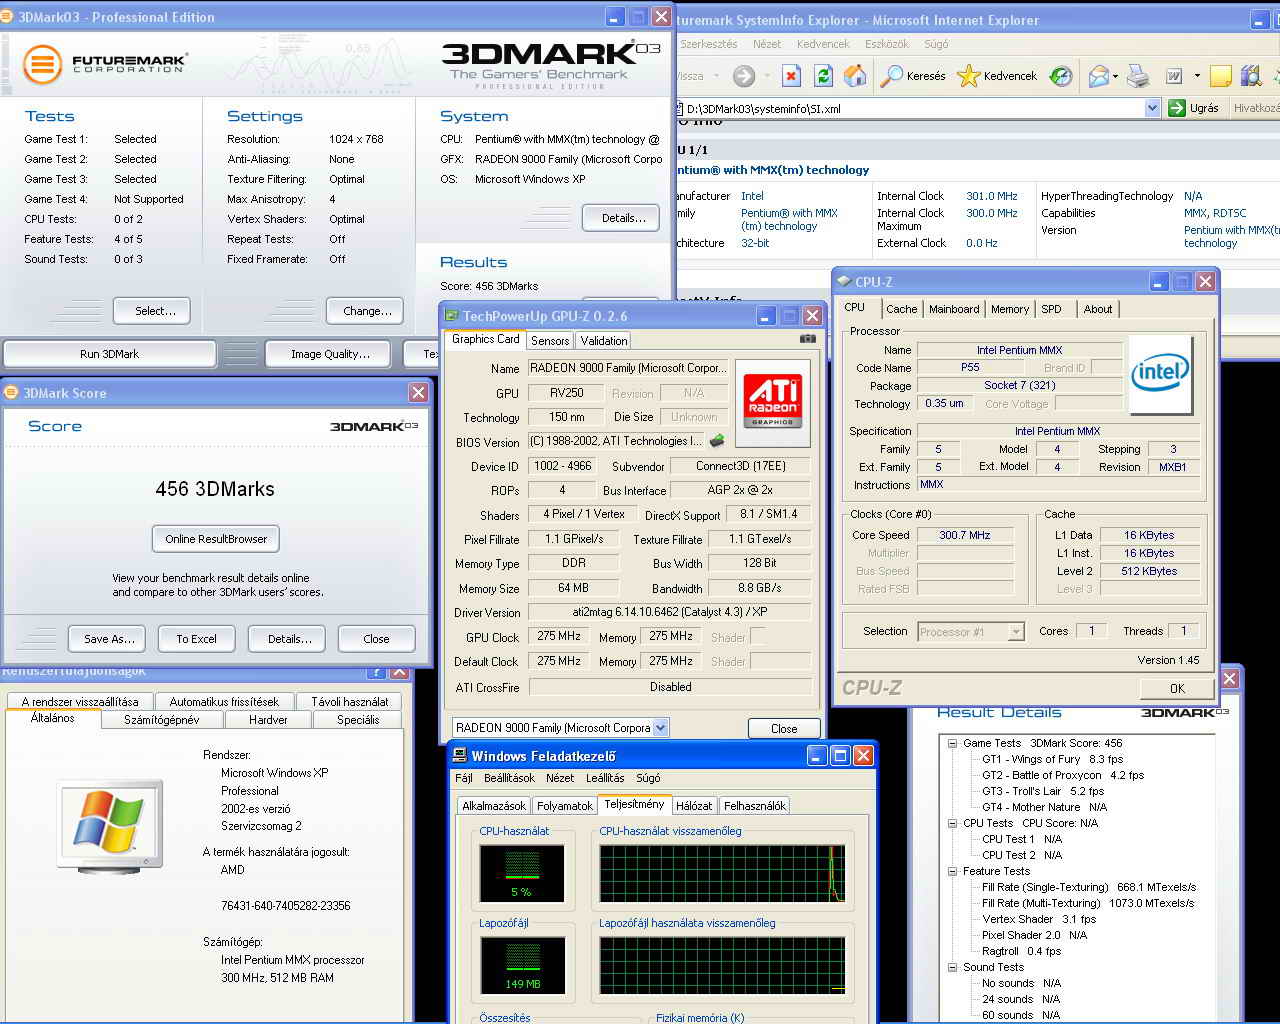Screen dimensions: 1280x1024
Task: Click the Image Quality... button
Action: tap(330, 354)
